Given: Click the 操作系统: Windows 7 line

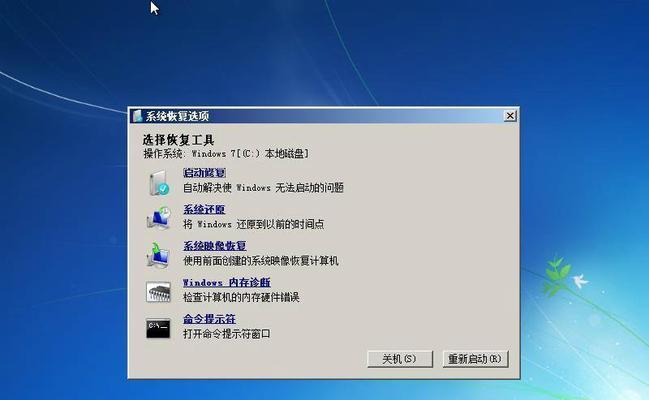Looking at the screenshot, I should click(226, 154).
